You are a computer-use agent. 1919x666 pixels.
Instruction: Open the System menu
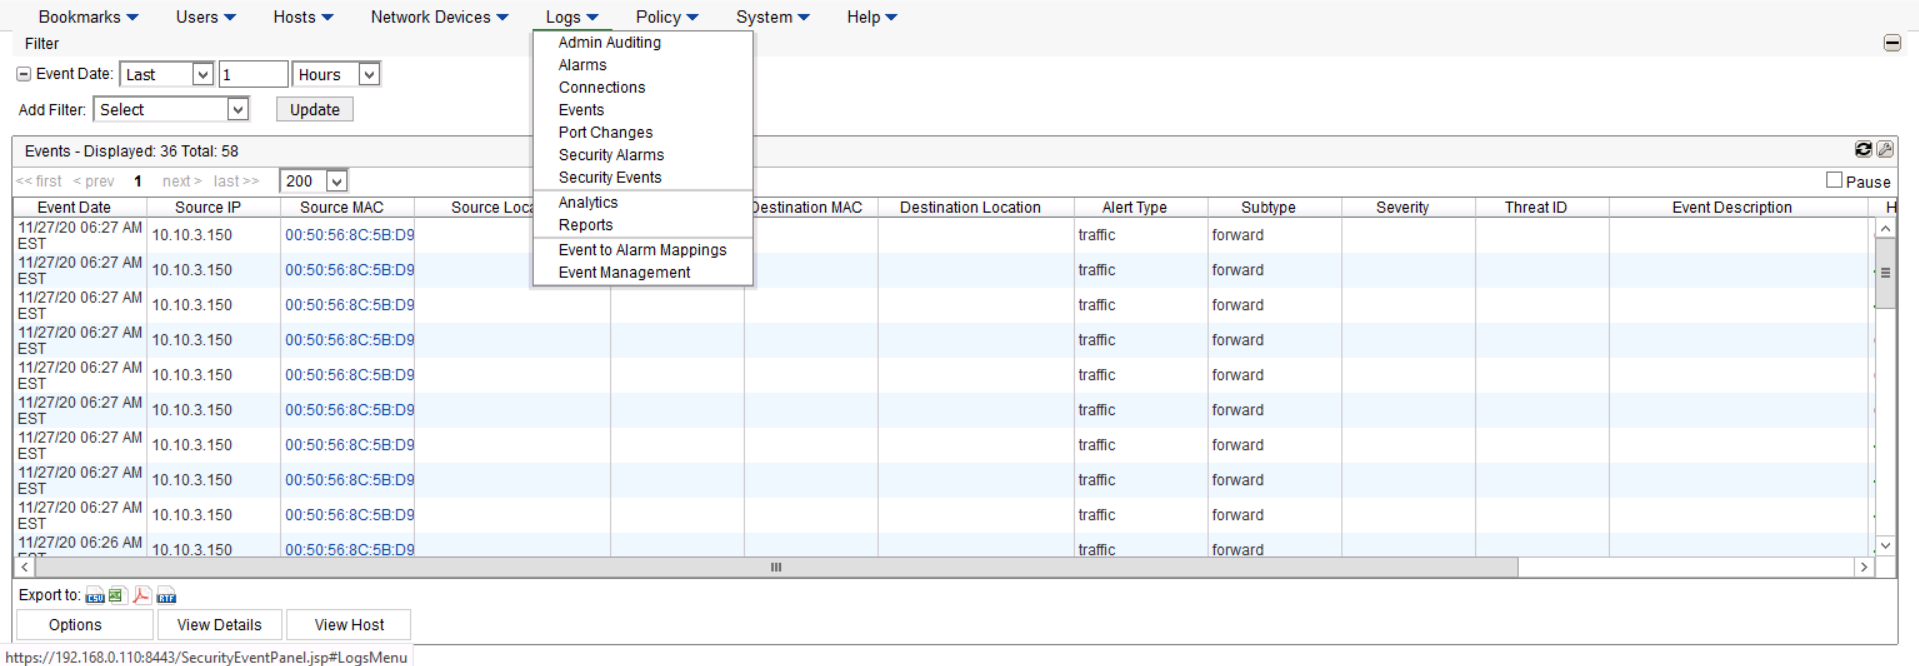[773, 17]
